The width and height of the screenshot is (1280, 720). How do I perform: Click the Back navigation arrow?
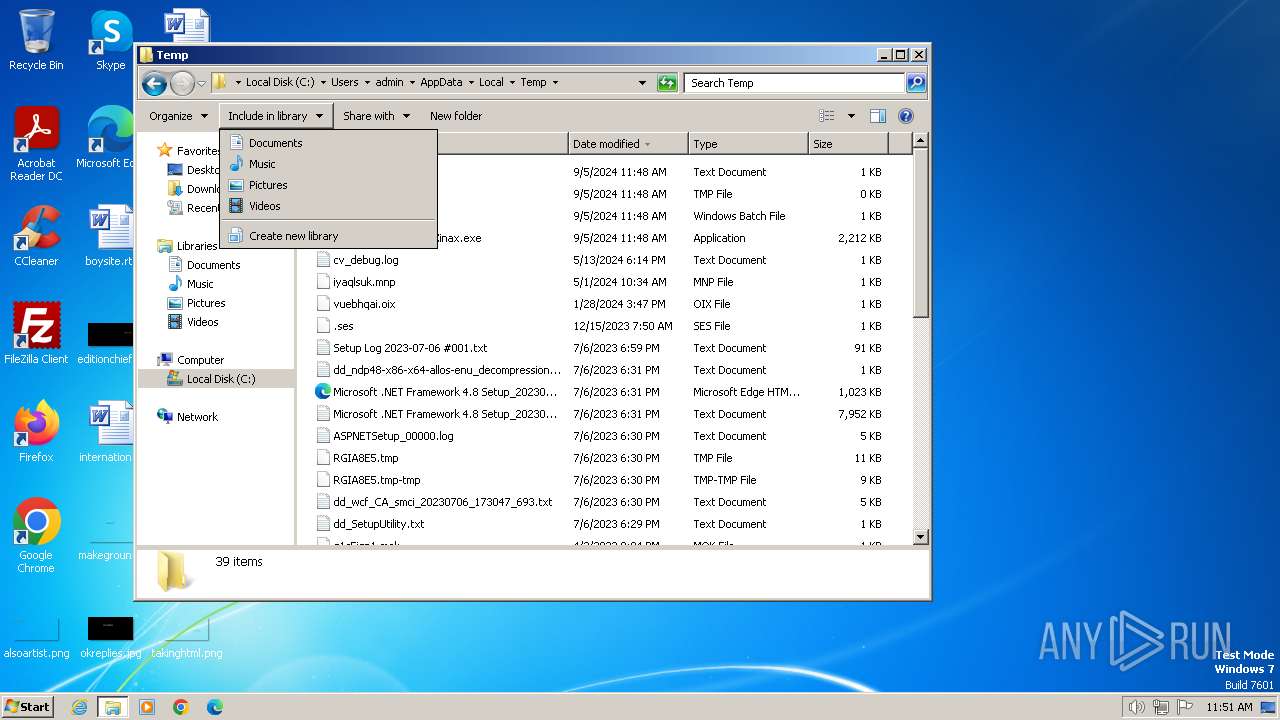[x=154, y=83]
